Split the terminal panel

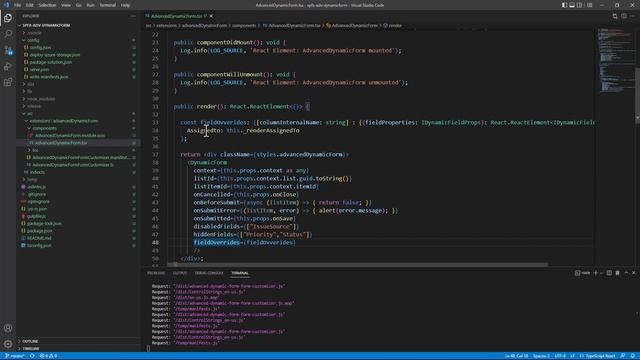coord(609,273)
